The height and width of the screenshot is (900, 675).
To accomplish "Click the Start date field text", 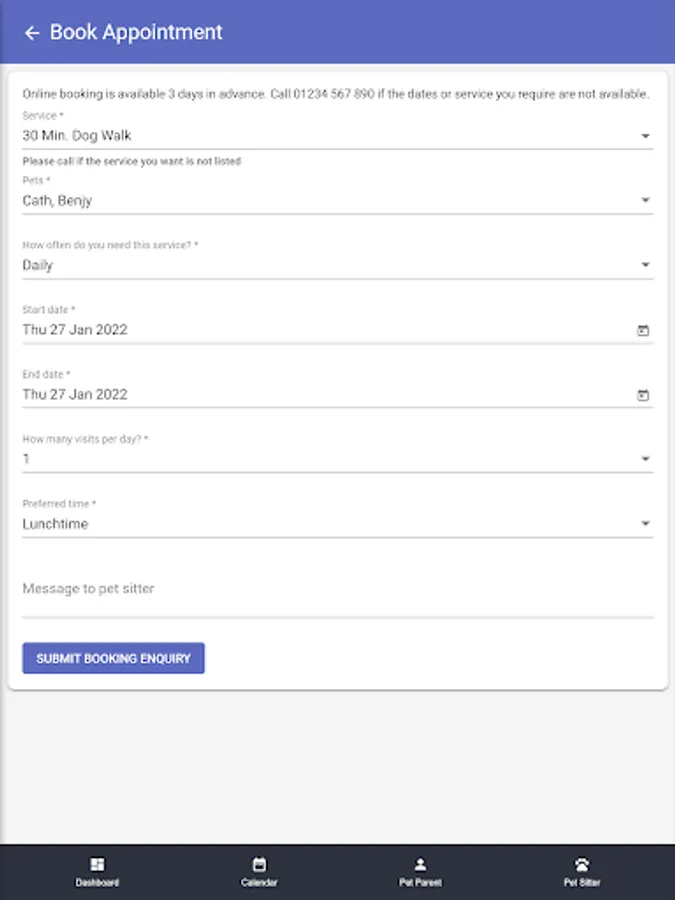I will [75, 330].
